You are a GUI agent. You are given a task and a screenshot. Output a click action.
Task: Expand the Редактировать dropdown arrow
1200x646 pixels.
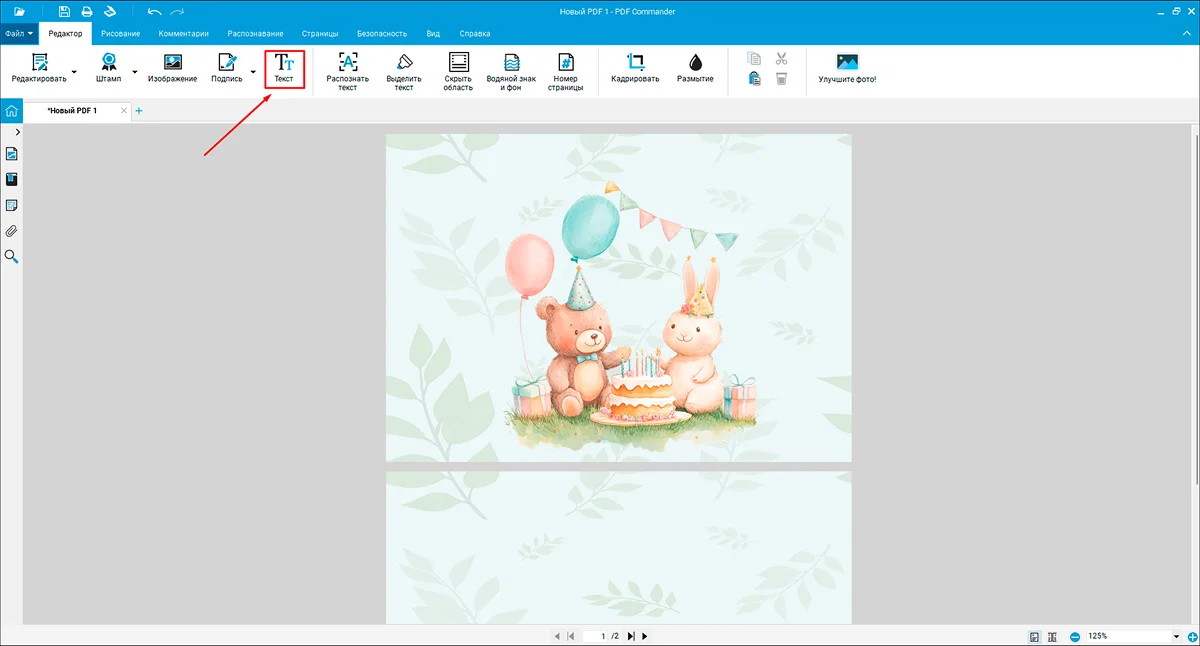tap(75, 71)
